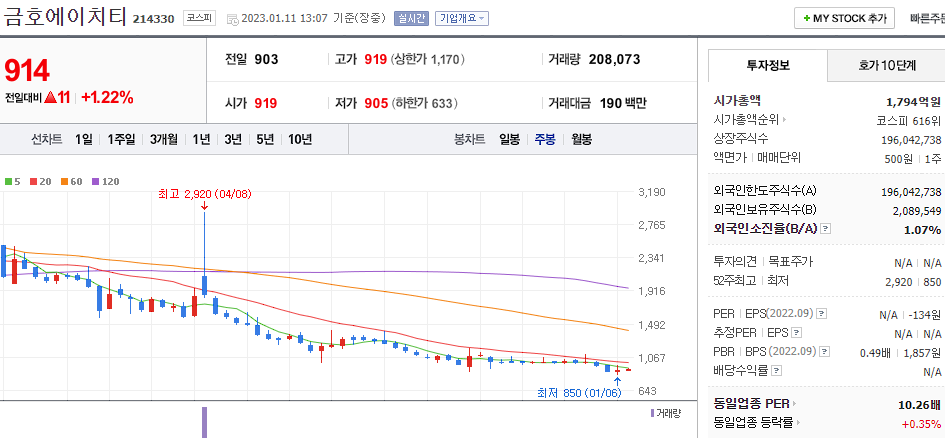
Task: Select the 1년 line chart
Action: [x=201, y=140]
